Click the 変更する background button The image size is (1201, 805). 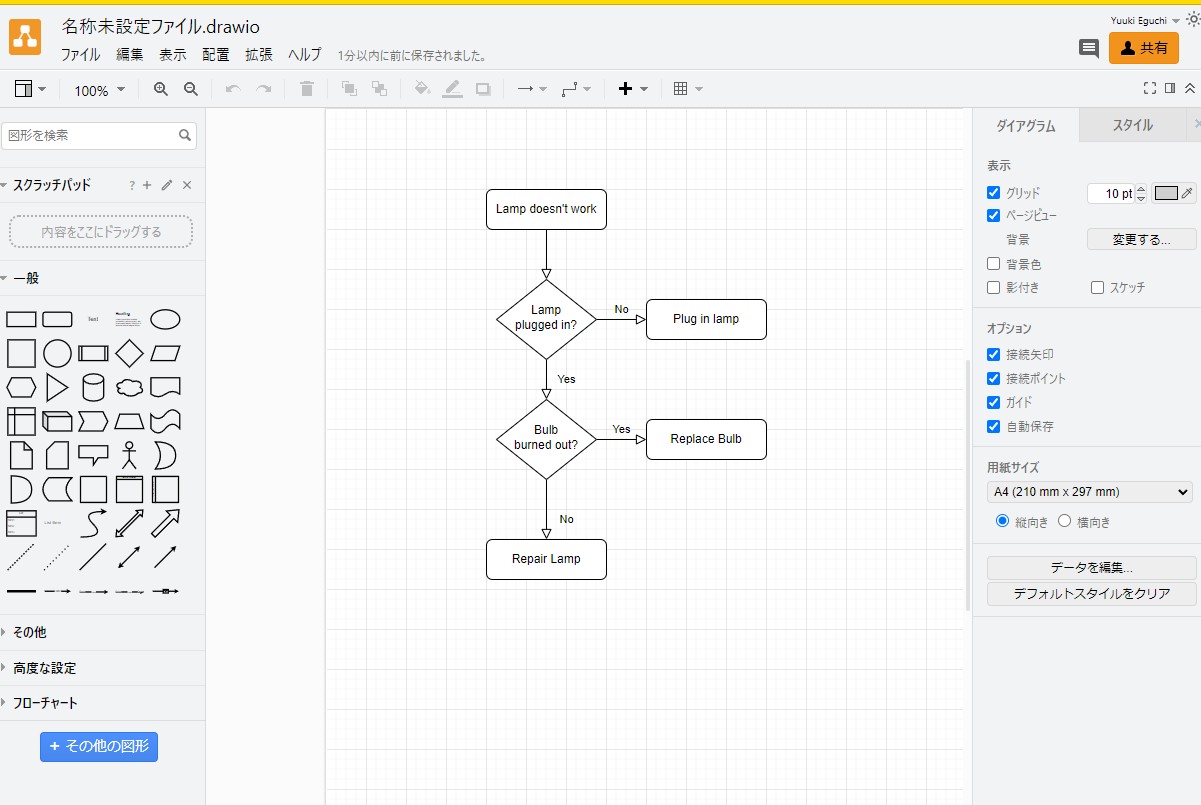click(1141, 239)
